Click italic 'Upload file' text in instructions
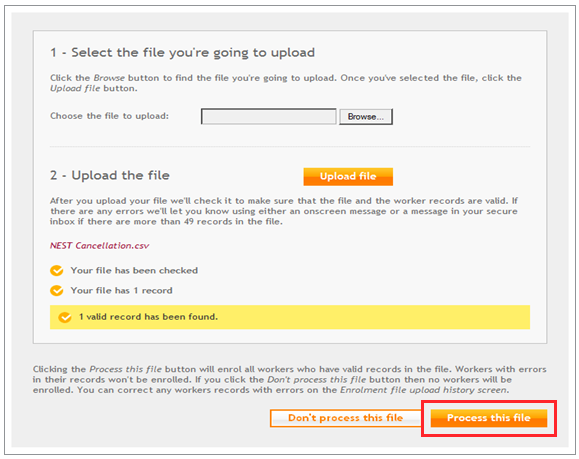579x459 pixels. (x=75, y=88)
